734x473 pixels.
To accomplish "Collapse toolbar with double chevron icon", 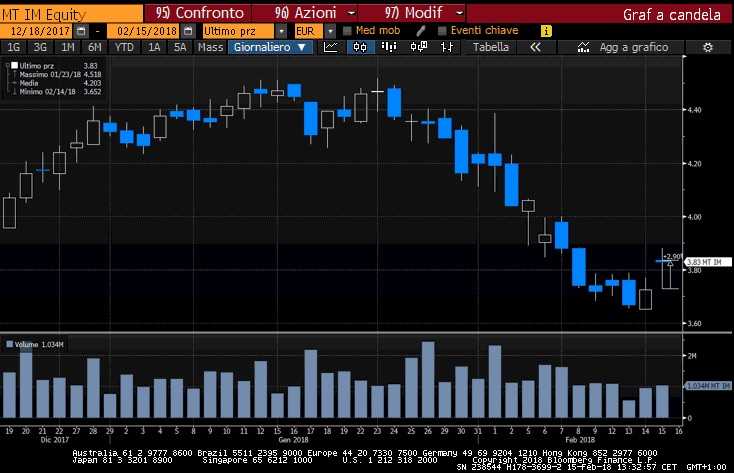I will pyautogui.click(x=535, y=47).
